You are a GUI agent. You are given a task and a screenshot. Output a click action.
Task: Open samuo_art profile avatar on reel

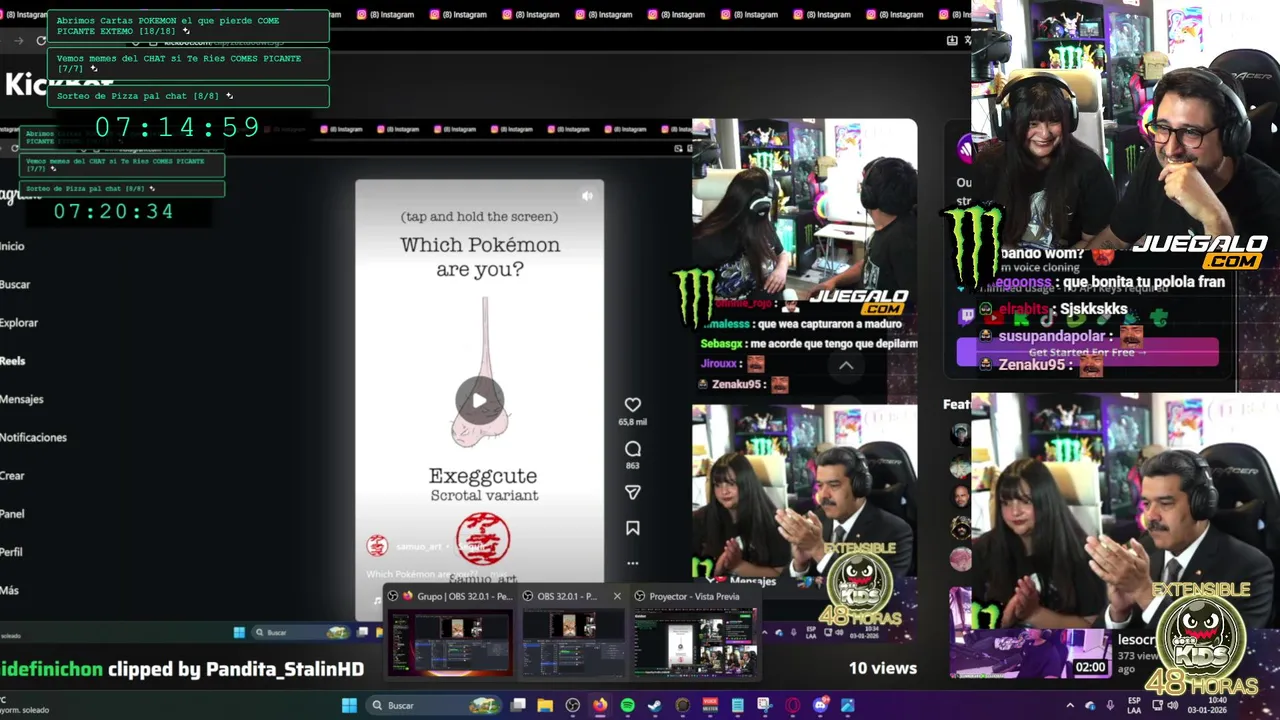click(x=377, y=545)
